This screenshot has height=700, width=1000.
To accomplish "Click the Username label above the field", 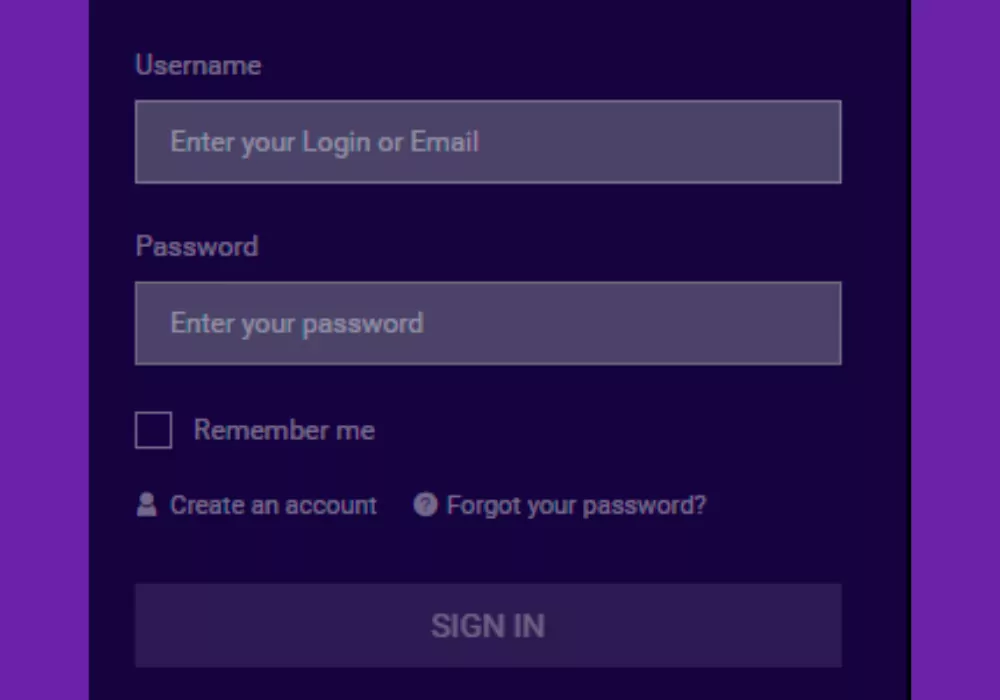I will pyautogui.click(x=197, y=65).
